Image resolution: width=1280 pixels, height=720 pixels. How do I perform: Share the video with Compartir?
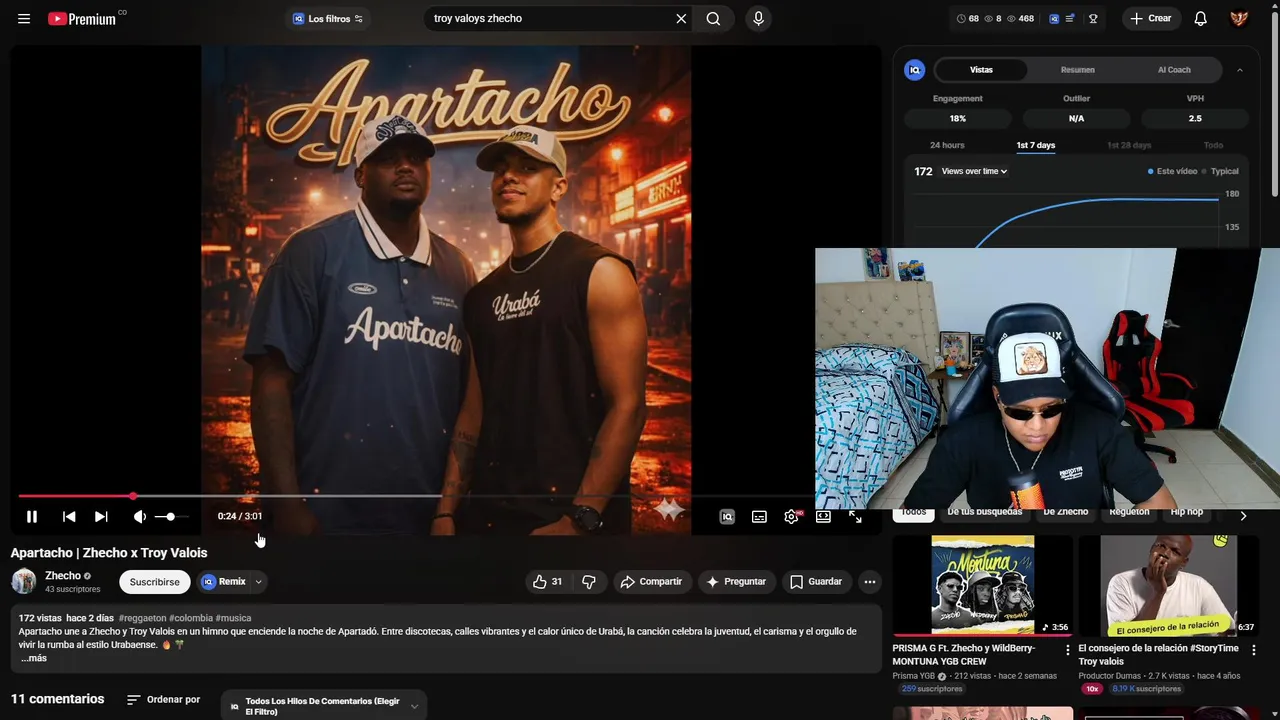click(x=651, y=582)
